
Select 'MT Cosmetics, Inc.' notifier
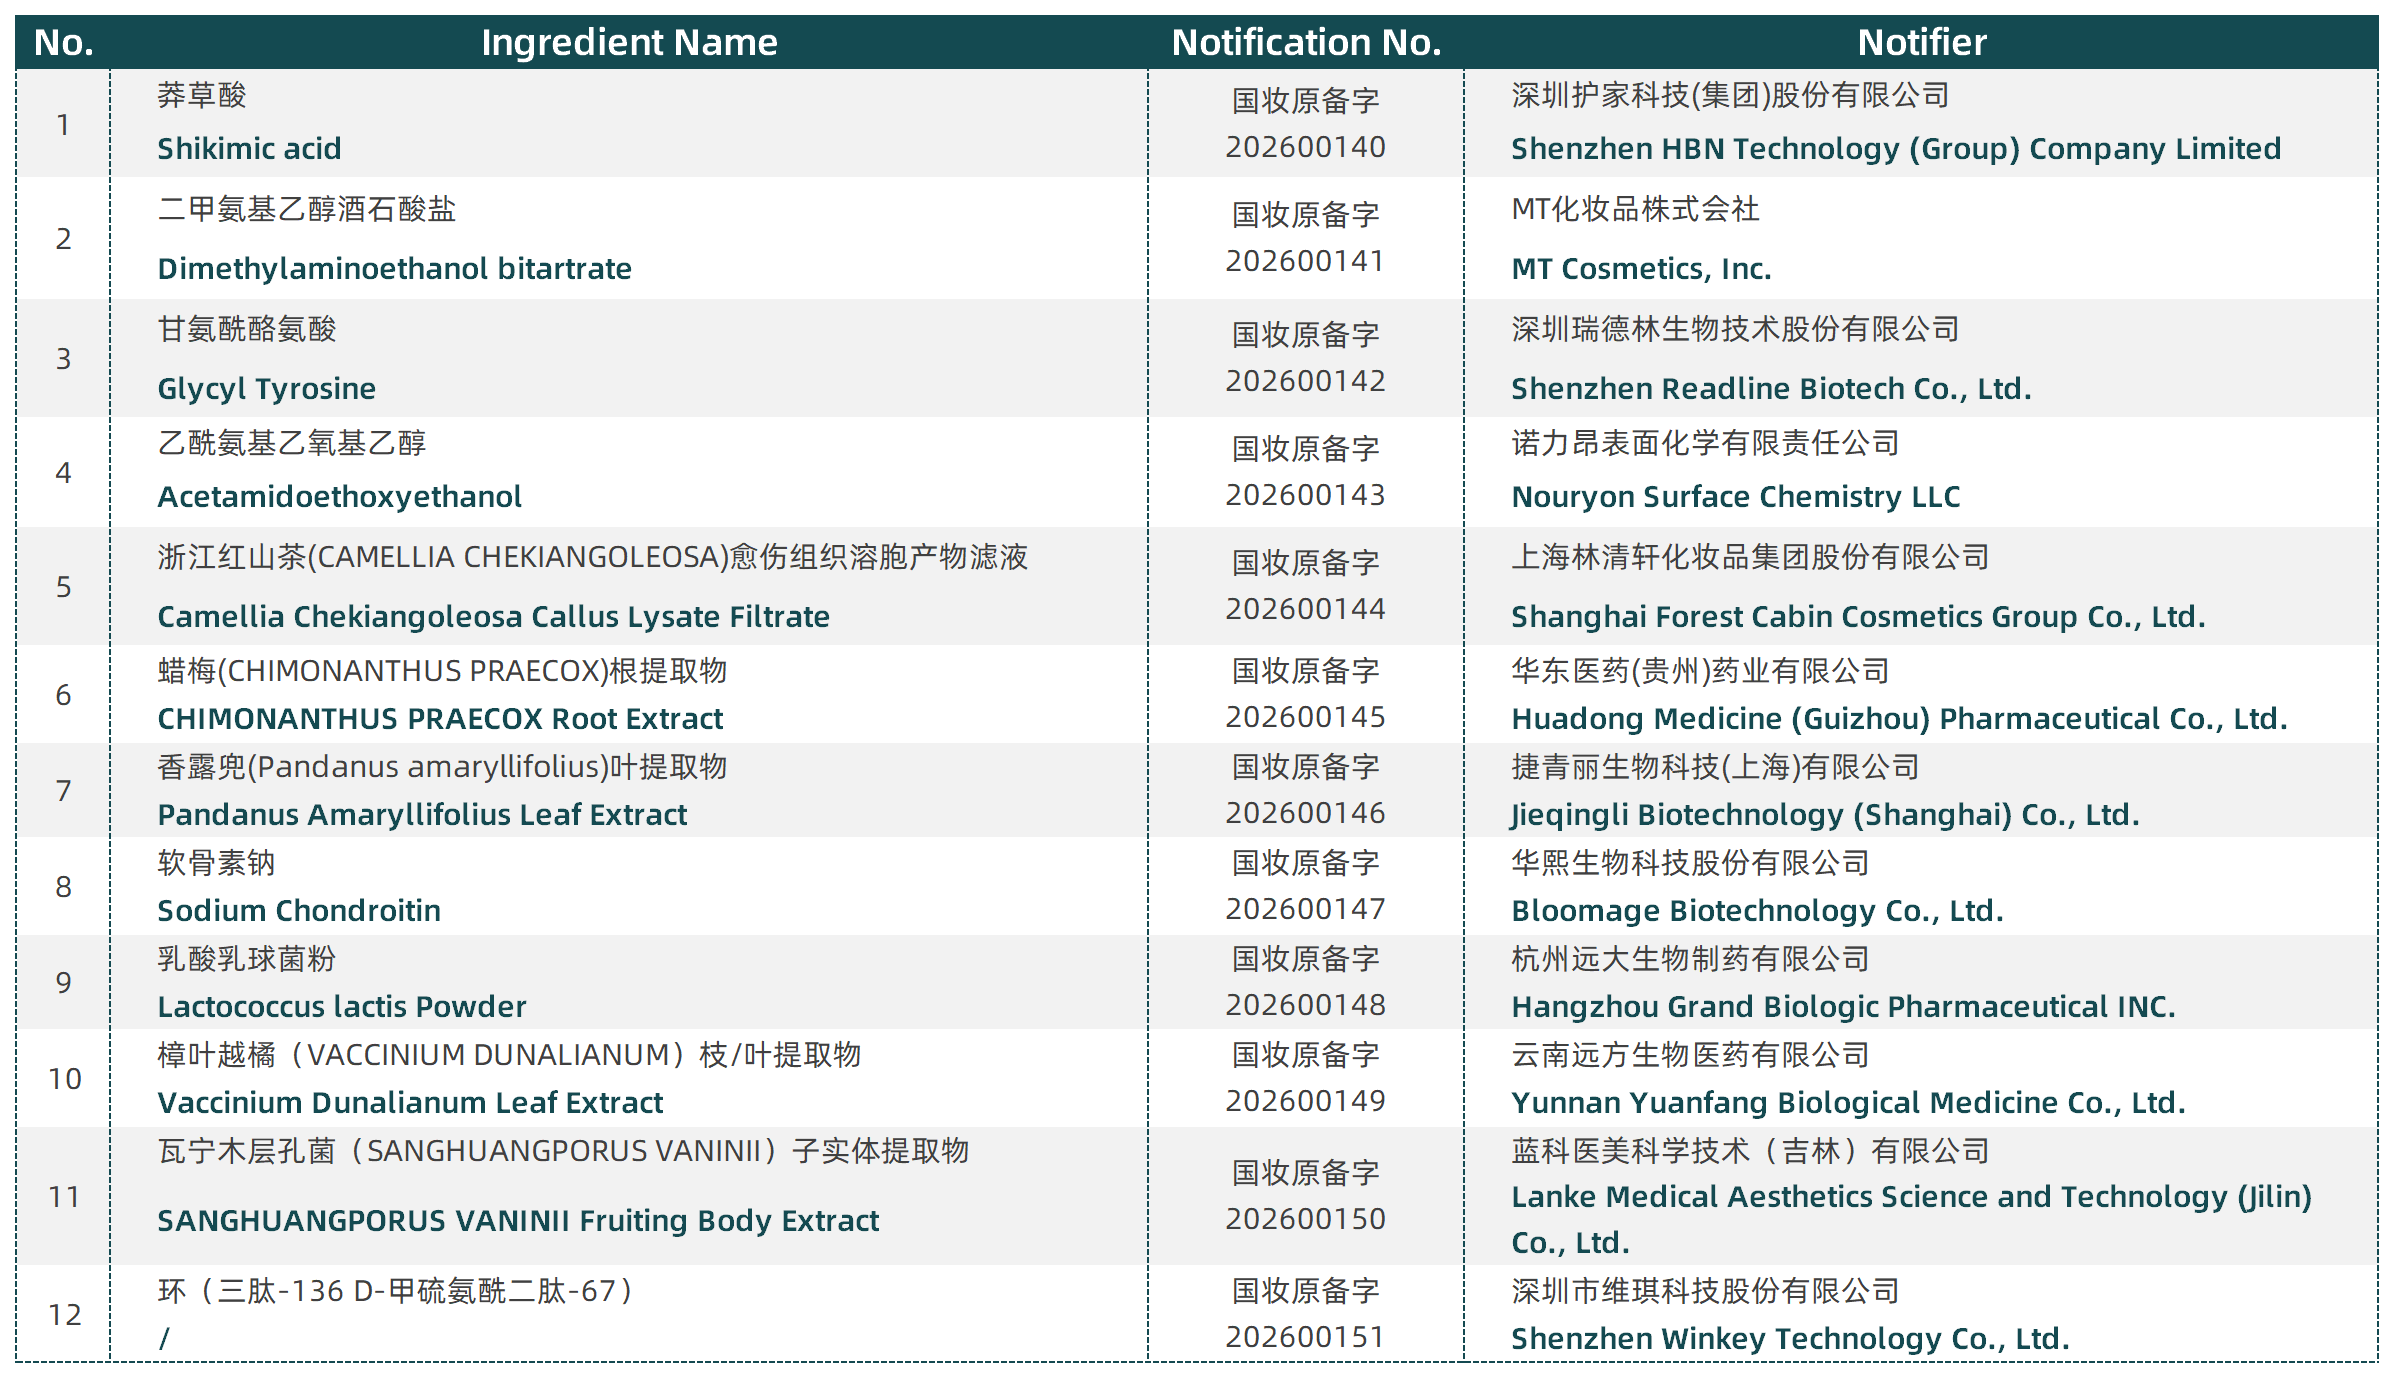pos(1641,268)
